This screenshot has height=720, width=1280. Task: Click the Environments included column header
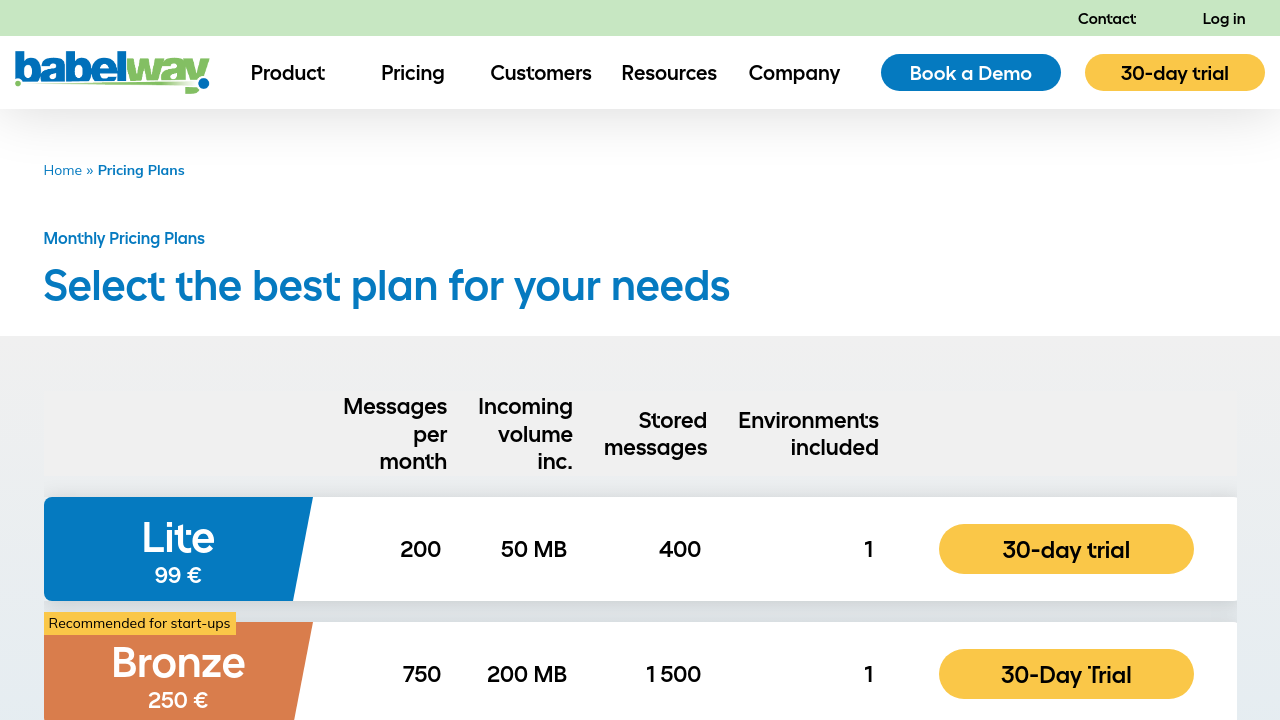808,434
